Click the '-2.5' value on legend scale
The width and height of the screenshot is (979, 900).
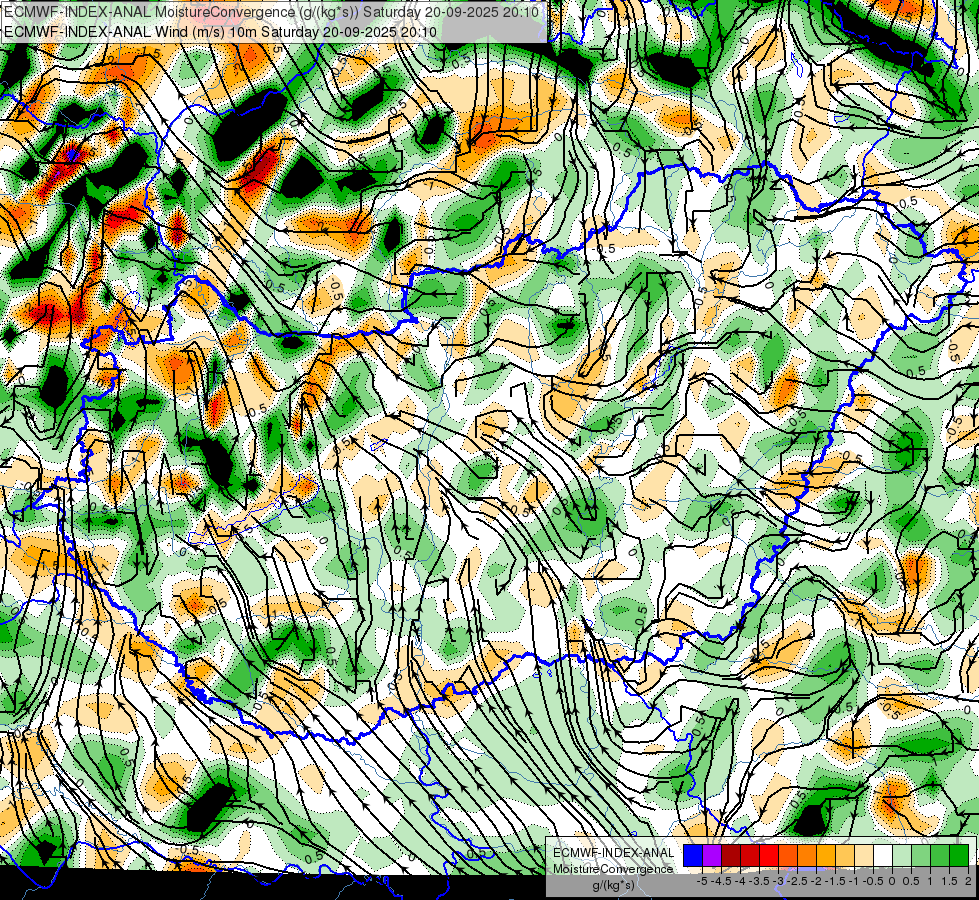(x=797, y=881)
